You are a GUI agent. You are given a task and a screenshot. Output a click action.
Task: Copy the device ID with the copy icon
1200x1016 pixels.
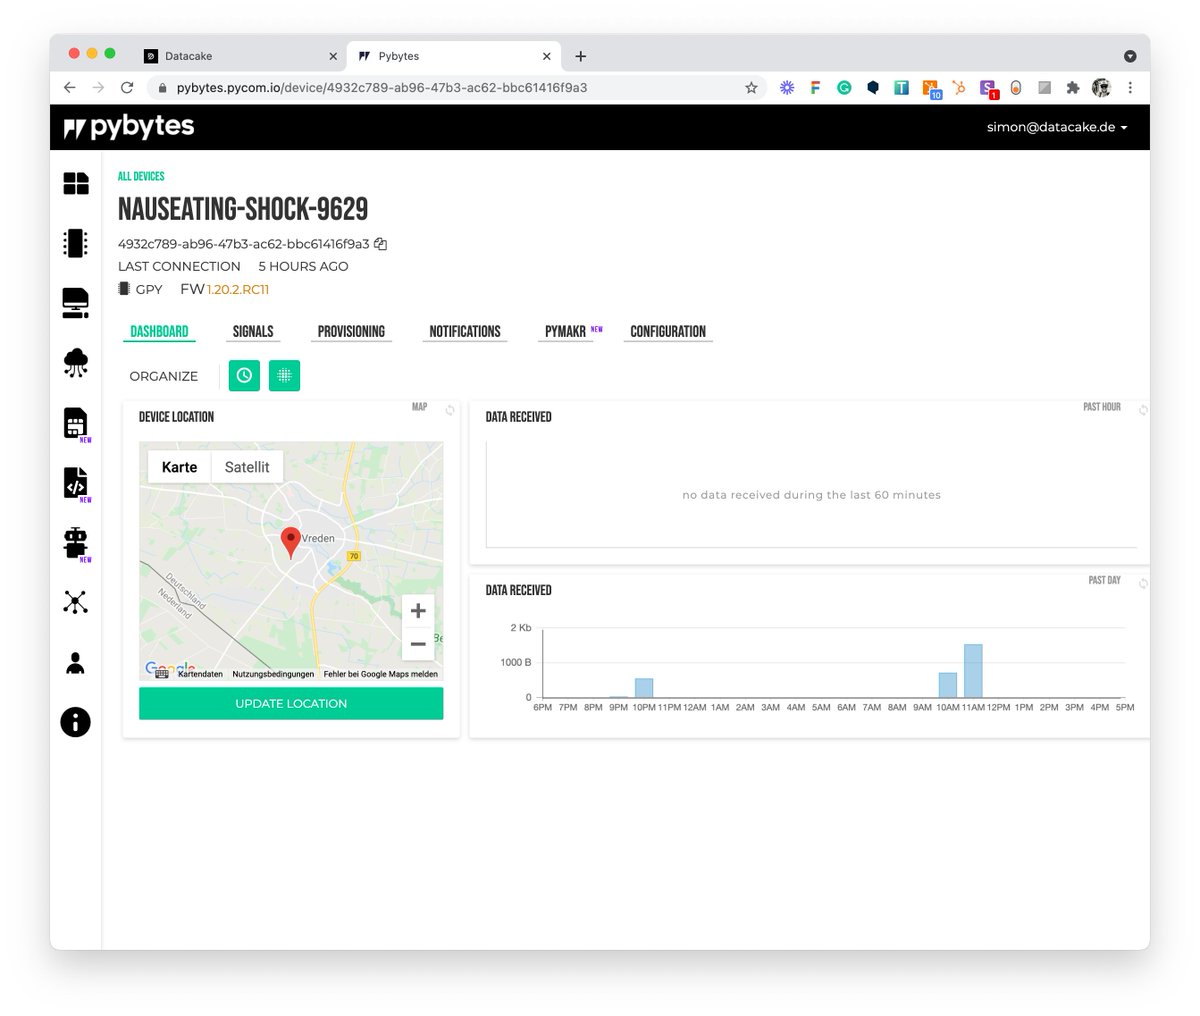(379, 242)
